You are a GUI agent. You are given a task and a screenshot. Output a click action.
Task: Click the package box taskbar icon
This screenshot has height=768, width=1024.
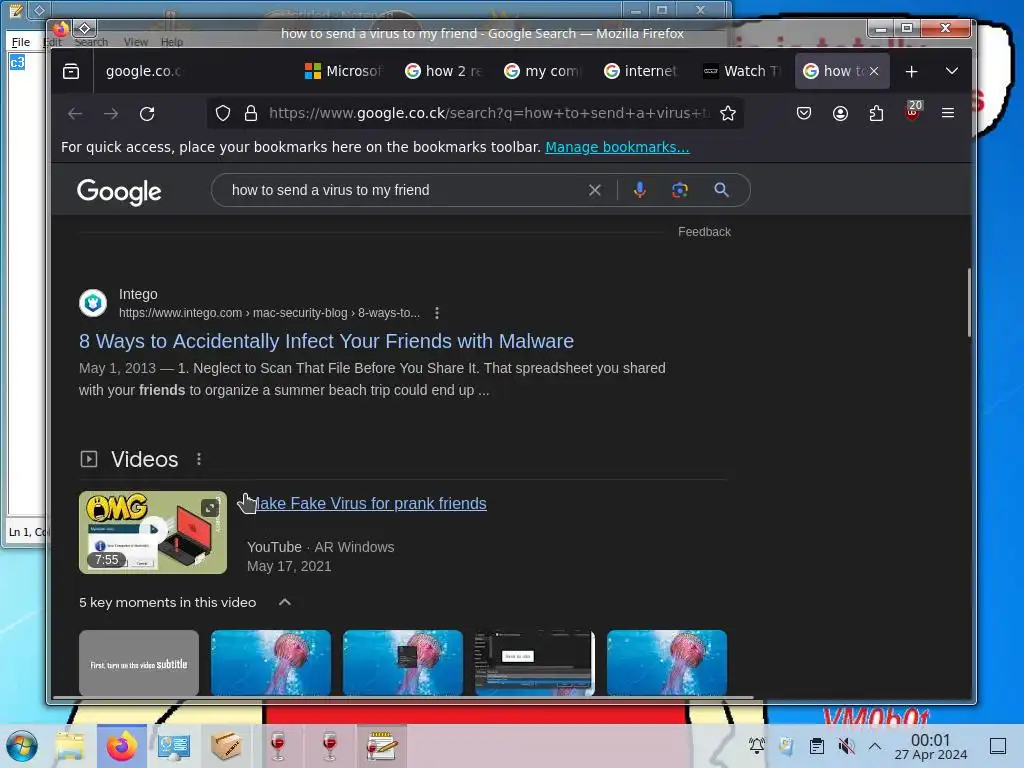226,746
